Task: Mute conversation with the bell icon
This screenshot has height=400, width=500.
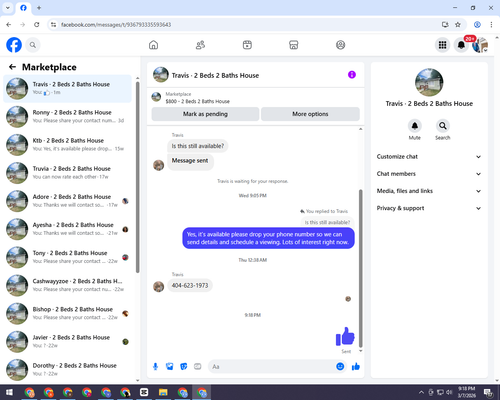Action: pos(415,126)
